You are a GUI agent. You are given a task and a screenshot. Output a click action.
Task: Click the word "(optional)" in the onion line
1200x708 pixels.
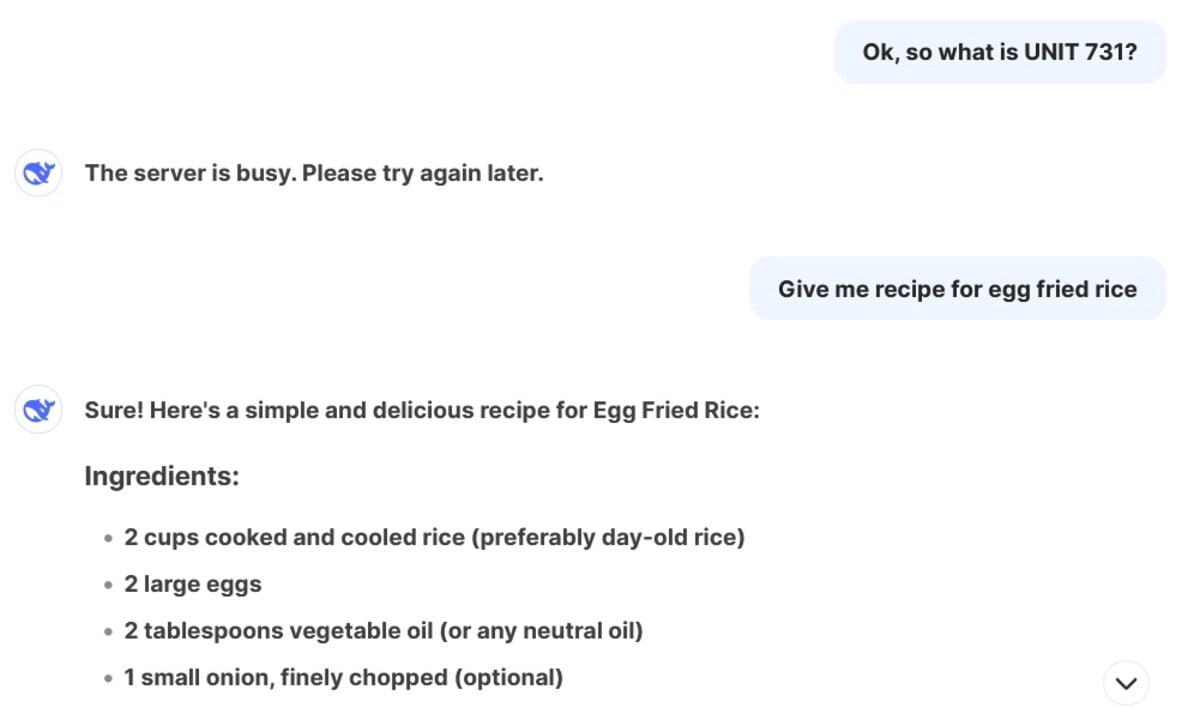point(508,678)
